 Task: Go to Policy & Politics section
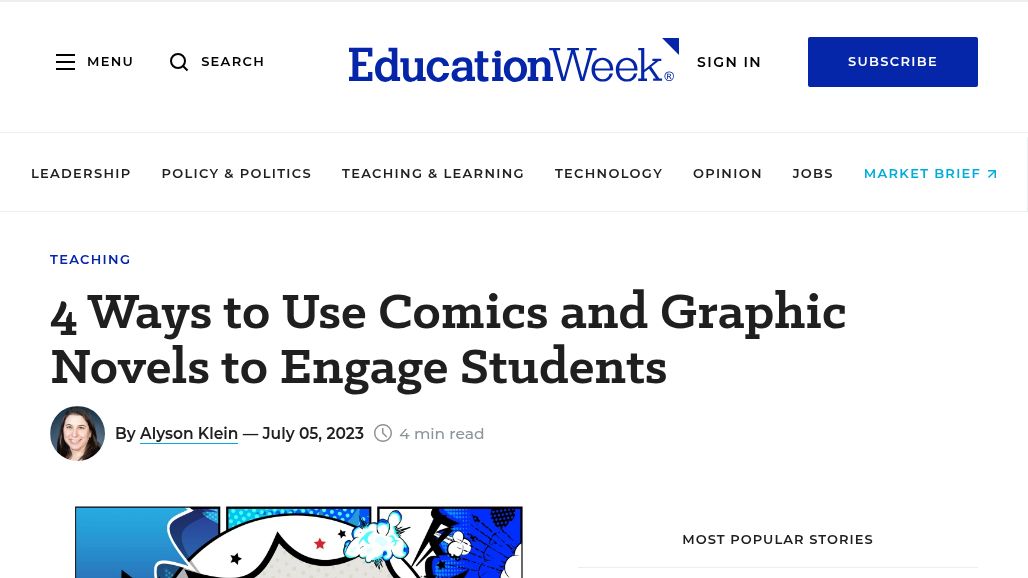tap(236, 173)
